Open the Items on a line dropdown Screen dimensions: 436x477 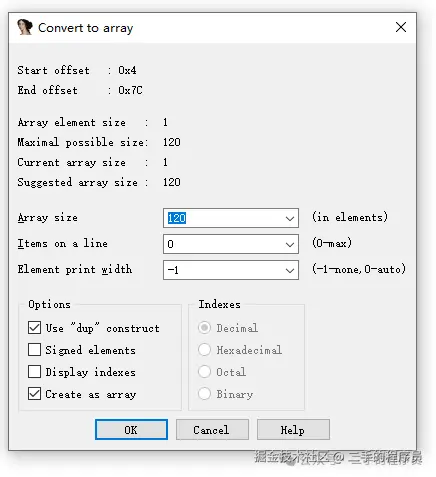pos(290,244)
